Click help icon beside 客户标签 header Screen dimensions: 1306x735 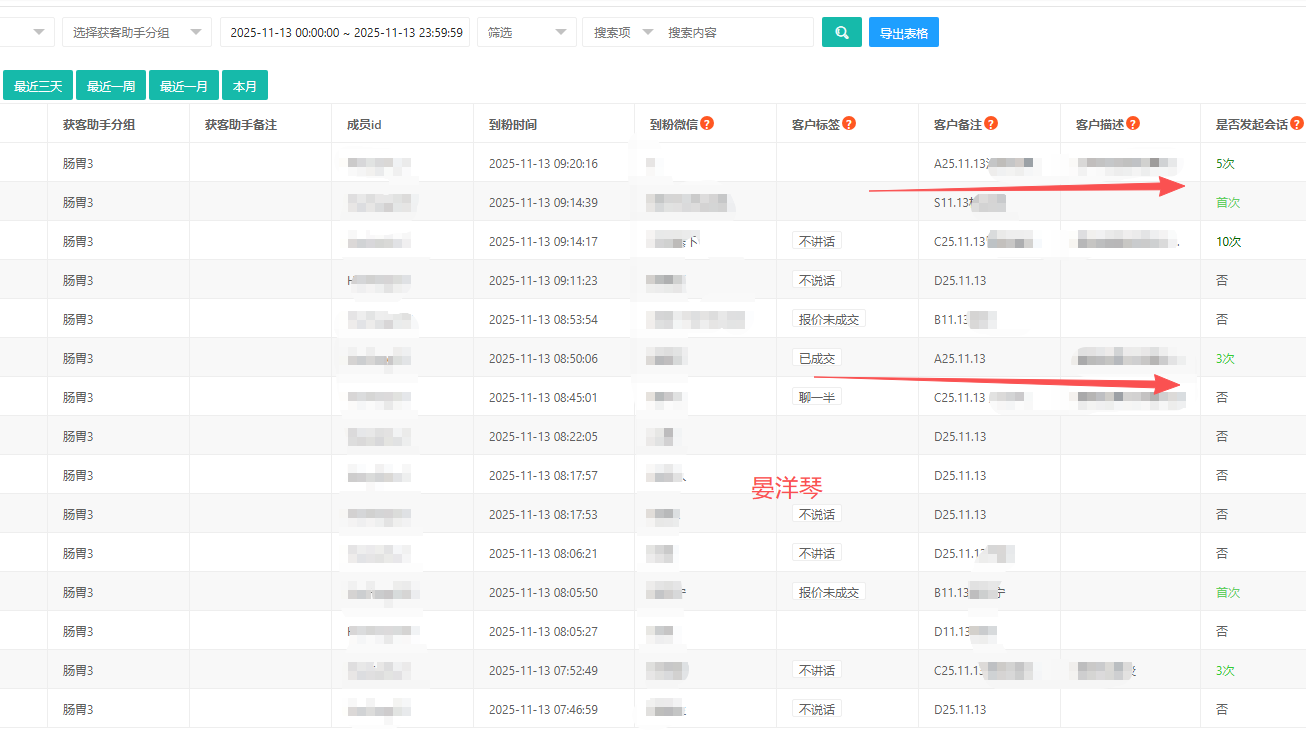coord(849,124)
